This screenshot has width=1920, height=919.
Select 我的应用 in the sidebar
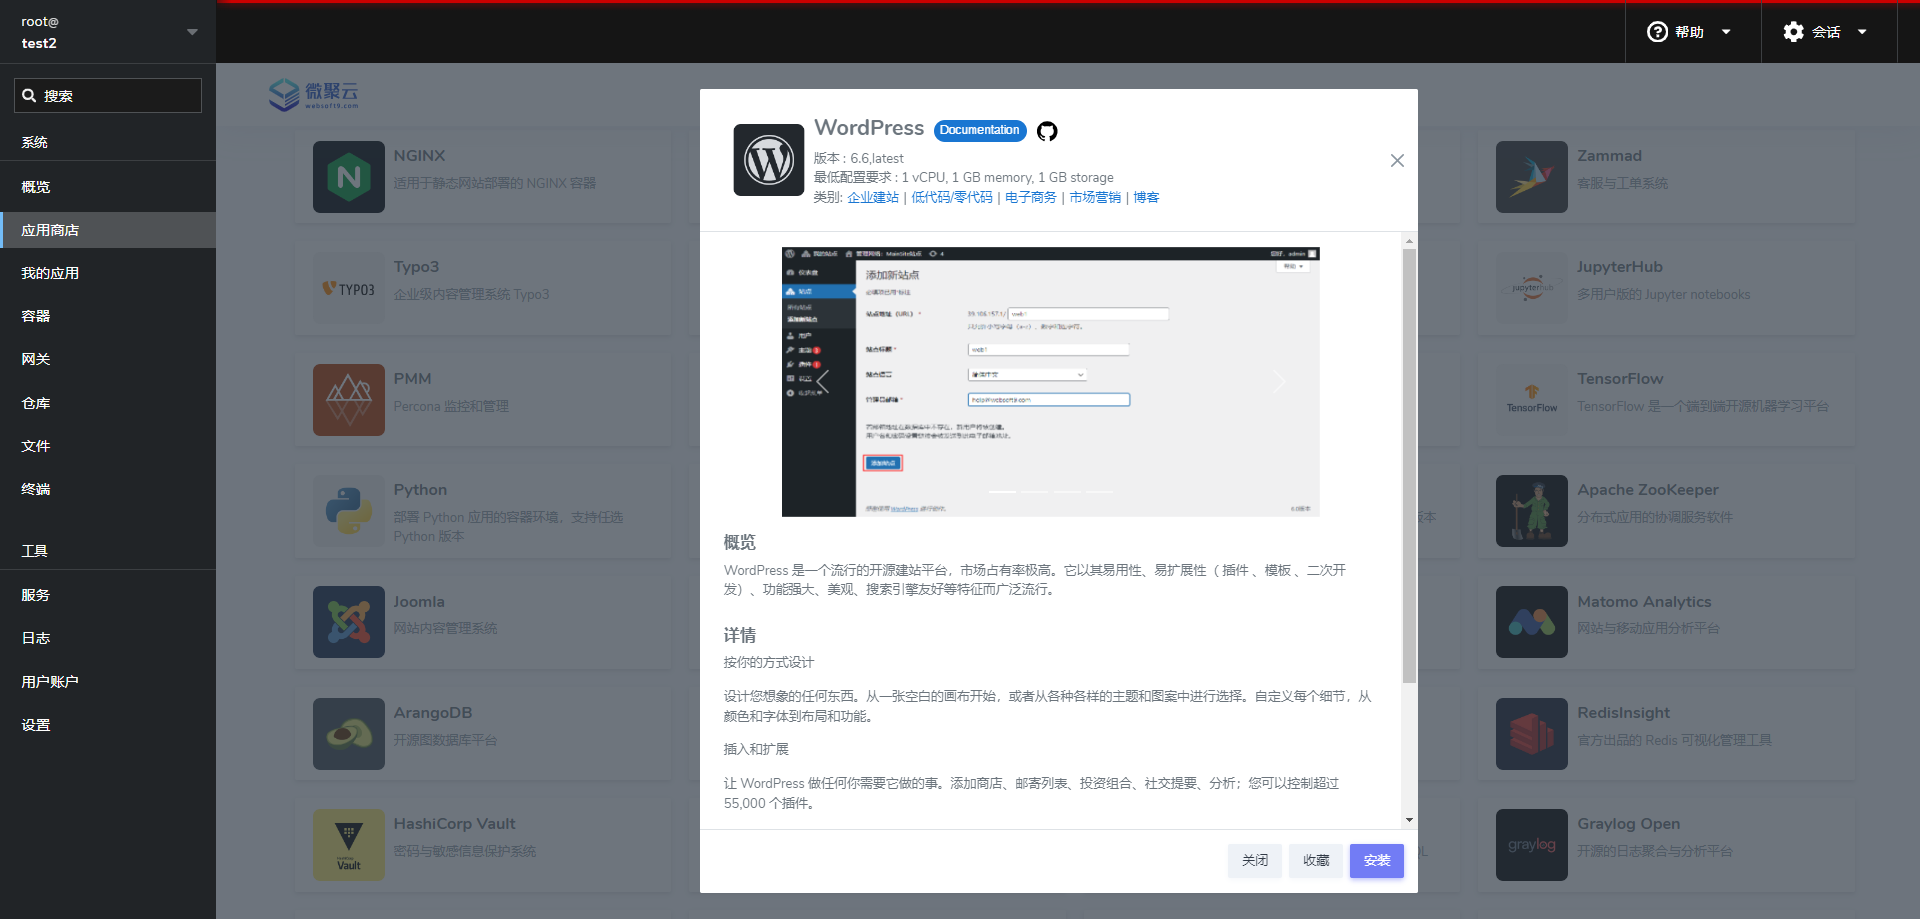[50, 273]
